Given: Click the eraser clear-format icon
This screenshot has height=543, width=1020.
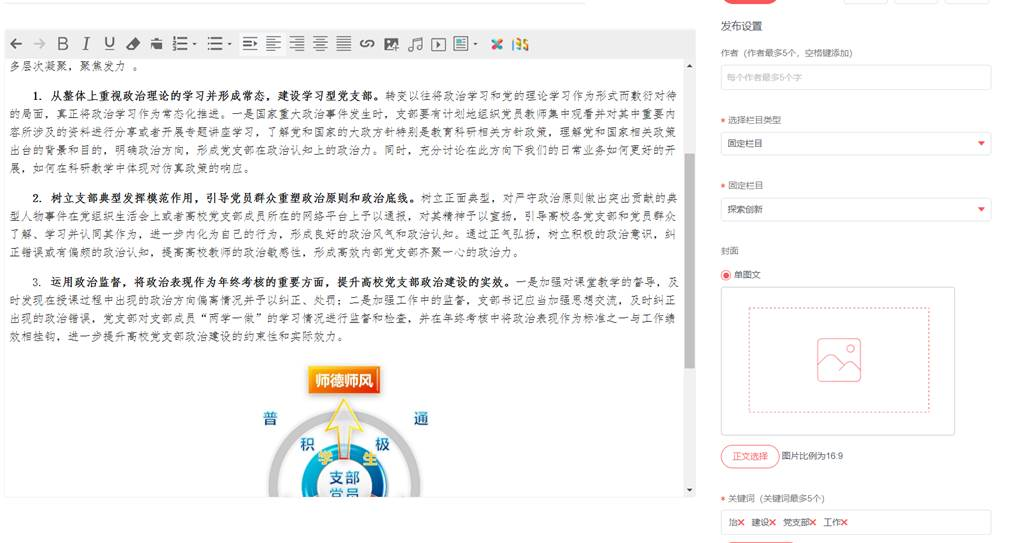Looking at the screenshot, I should tap(133, 44).
